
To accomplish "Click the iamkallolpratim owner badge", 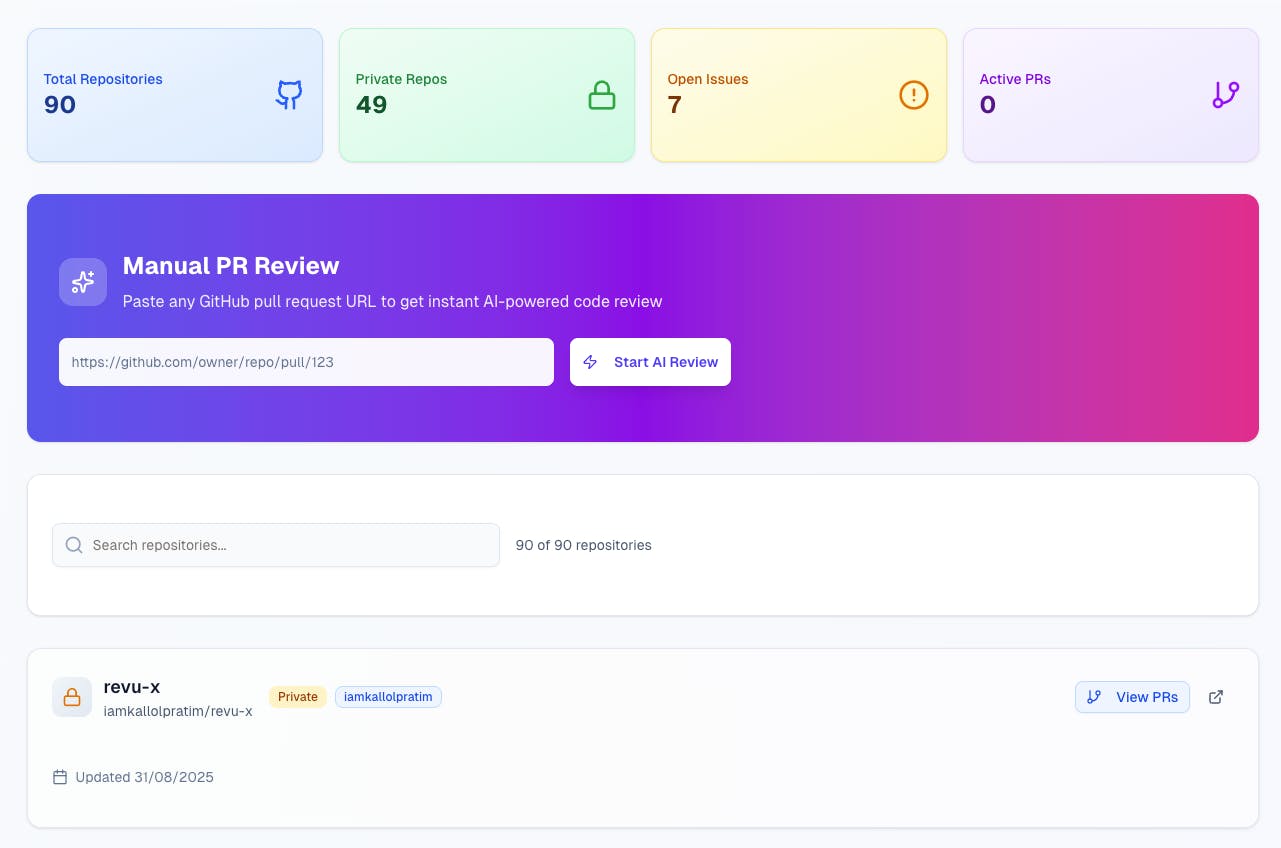I will 388,697.
